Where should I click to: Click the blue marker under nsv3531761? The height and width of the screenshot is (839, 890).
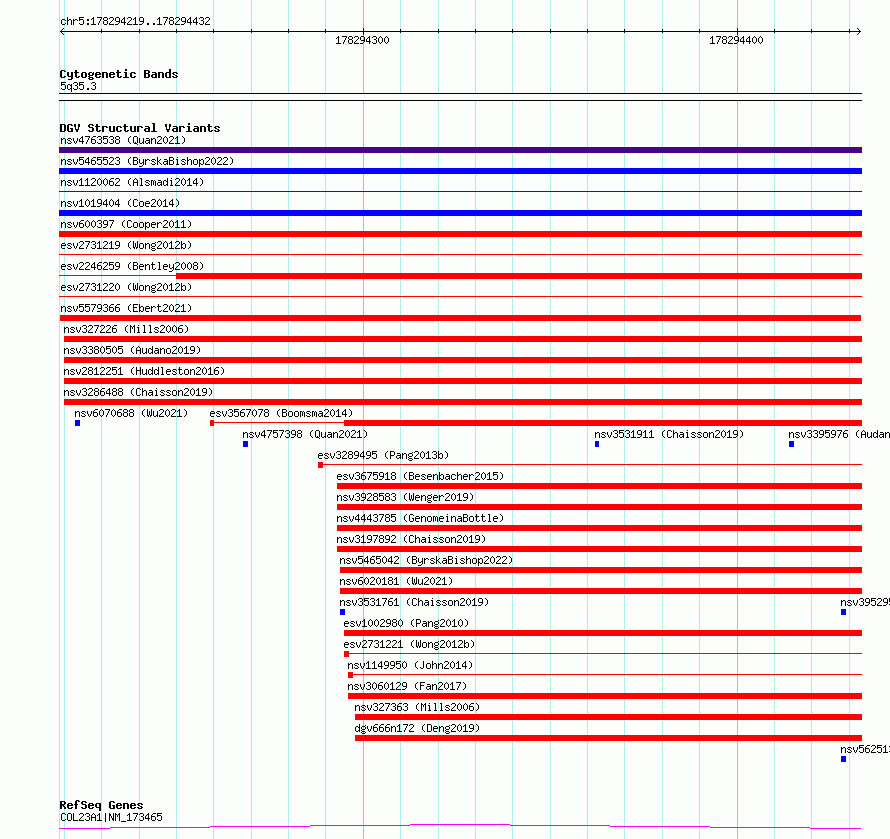coord(342,613)
